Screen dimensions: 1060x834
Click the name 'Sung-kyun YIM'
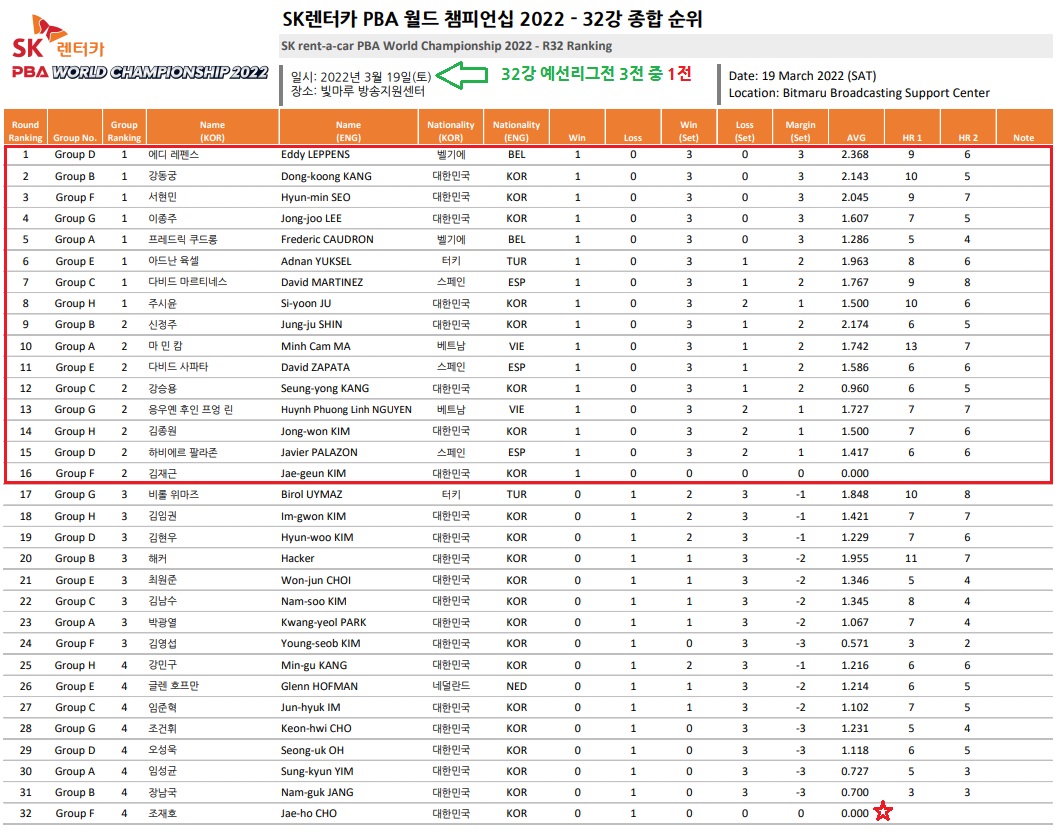[317, 771]
